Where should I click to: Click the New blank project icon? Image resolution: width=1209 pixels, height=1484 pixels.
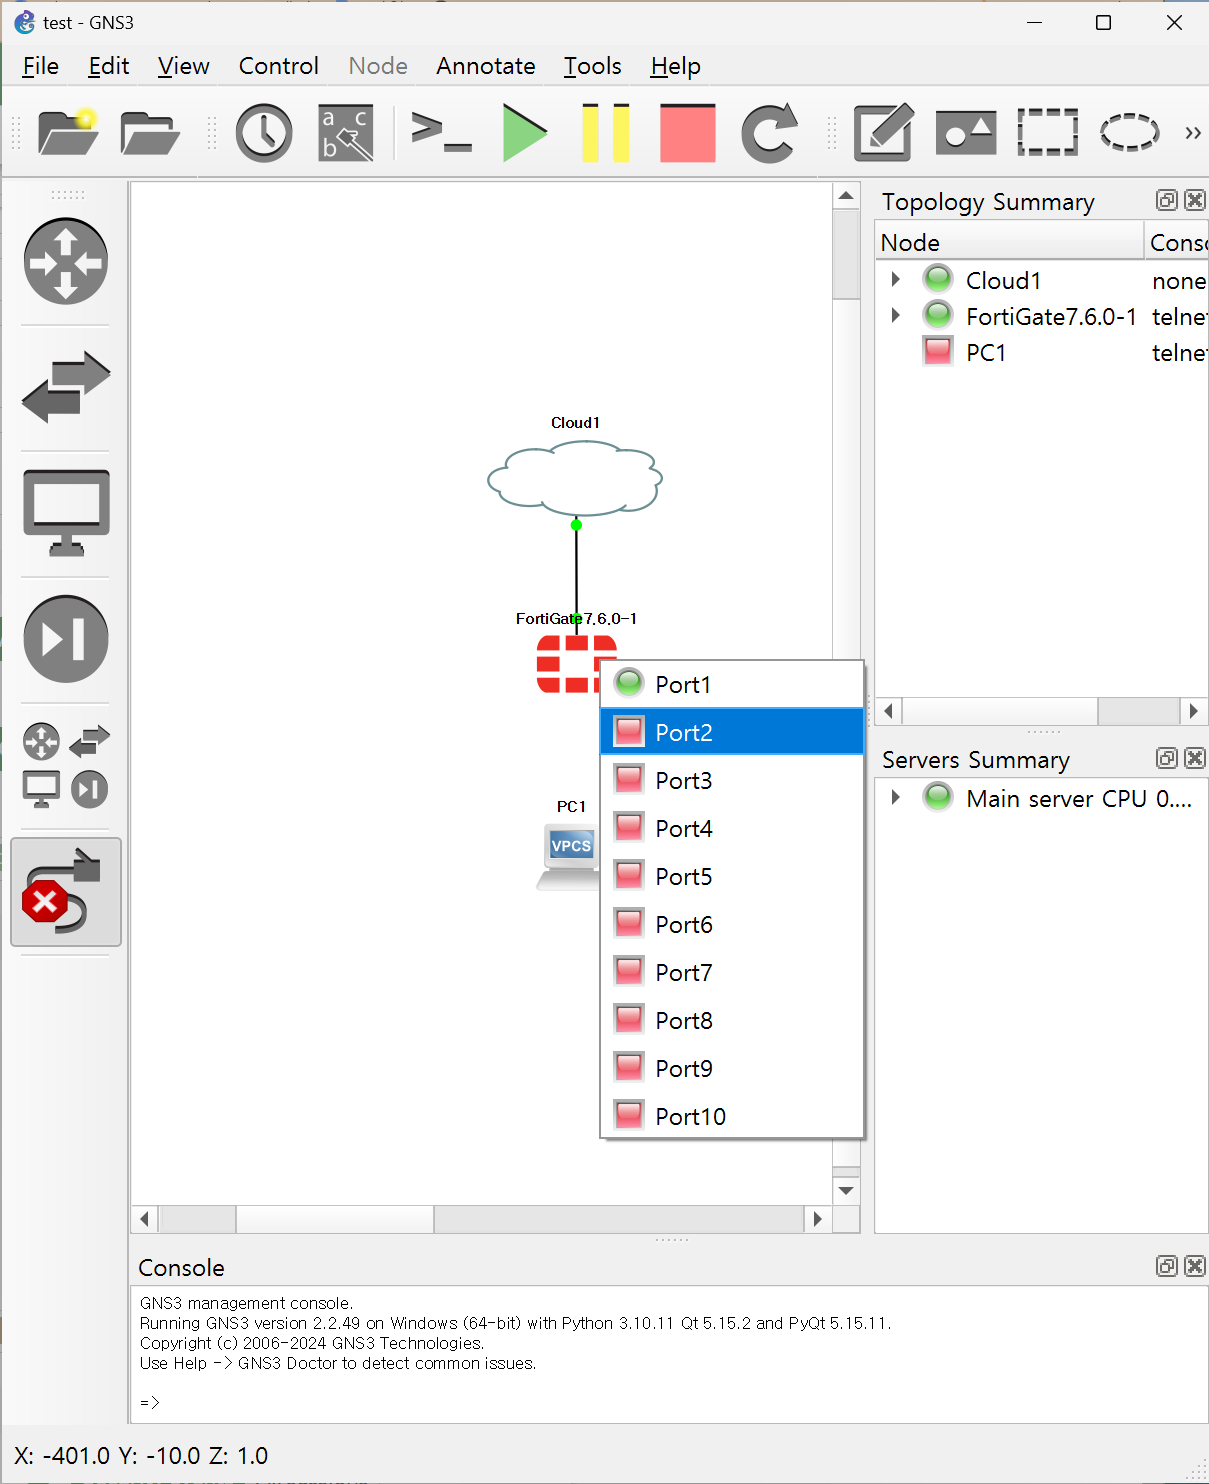67,132
